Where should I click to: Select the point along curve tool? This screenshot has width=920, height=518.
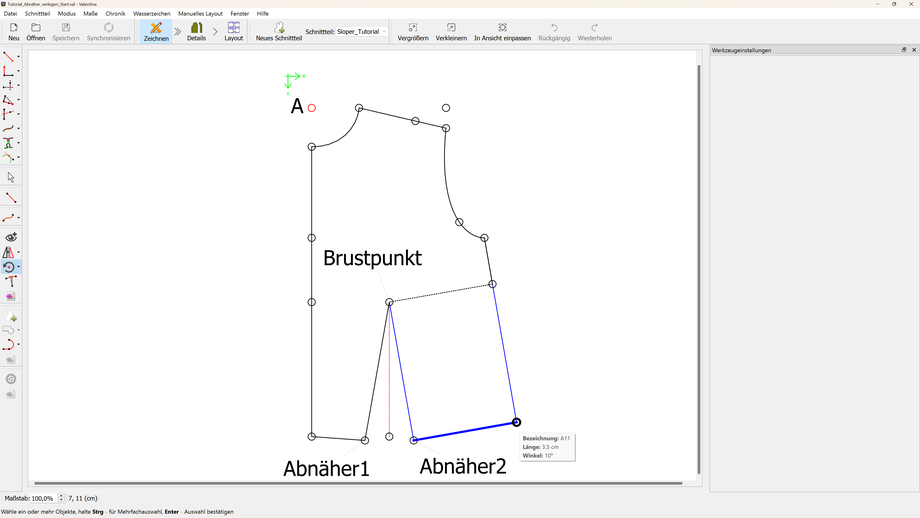click(8, 128)
